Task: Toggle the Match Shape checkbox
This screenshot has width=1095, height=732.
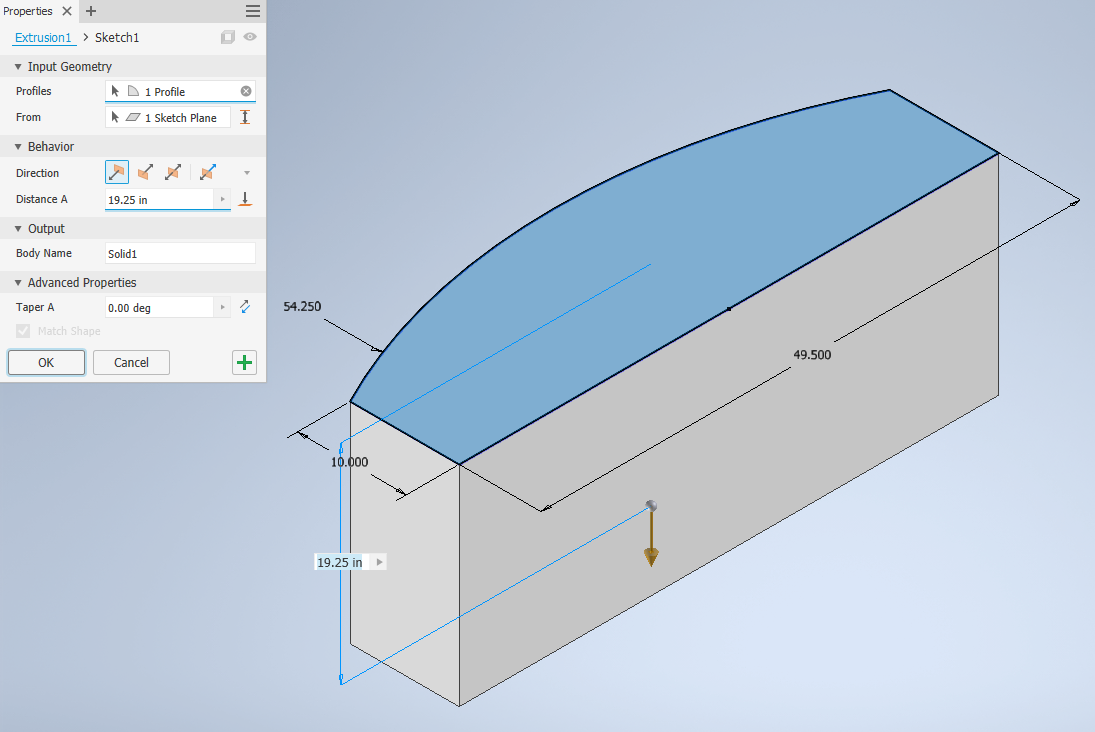Action: [23, 331]
